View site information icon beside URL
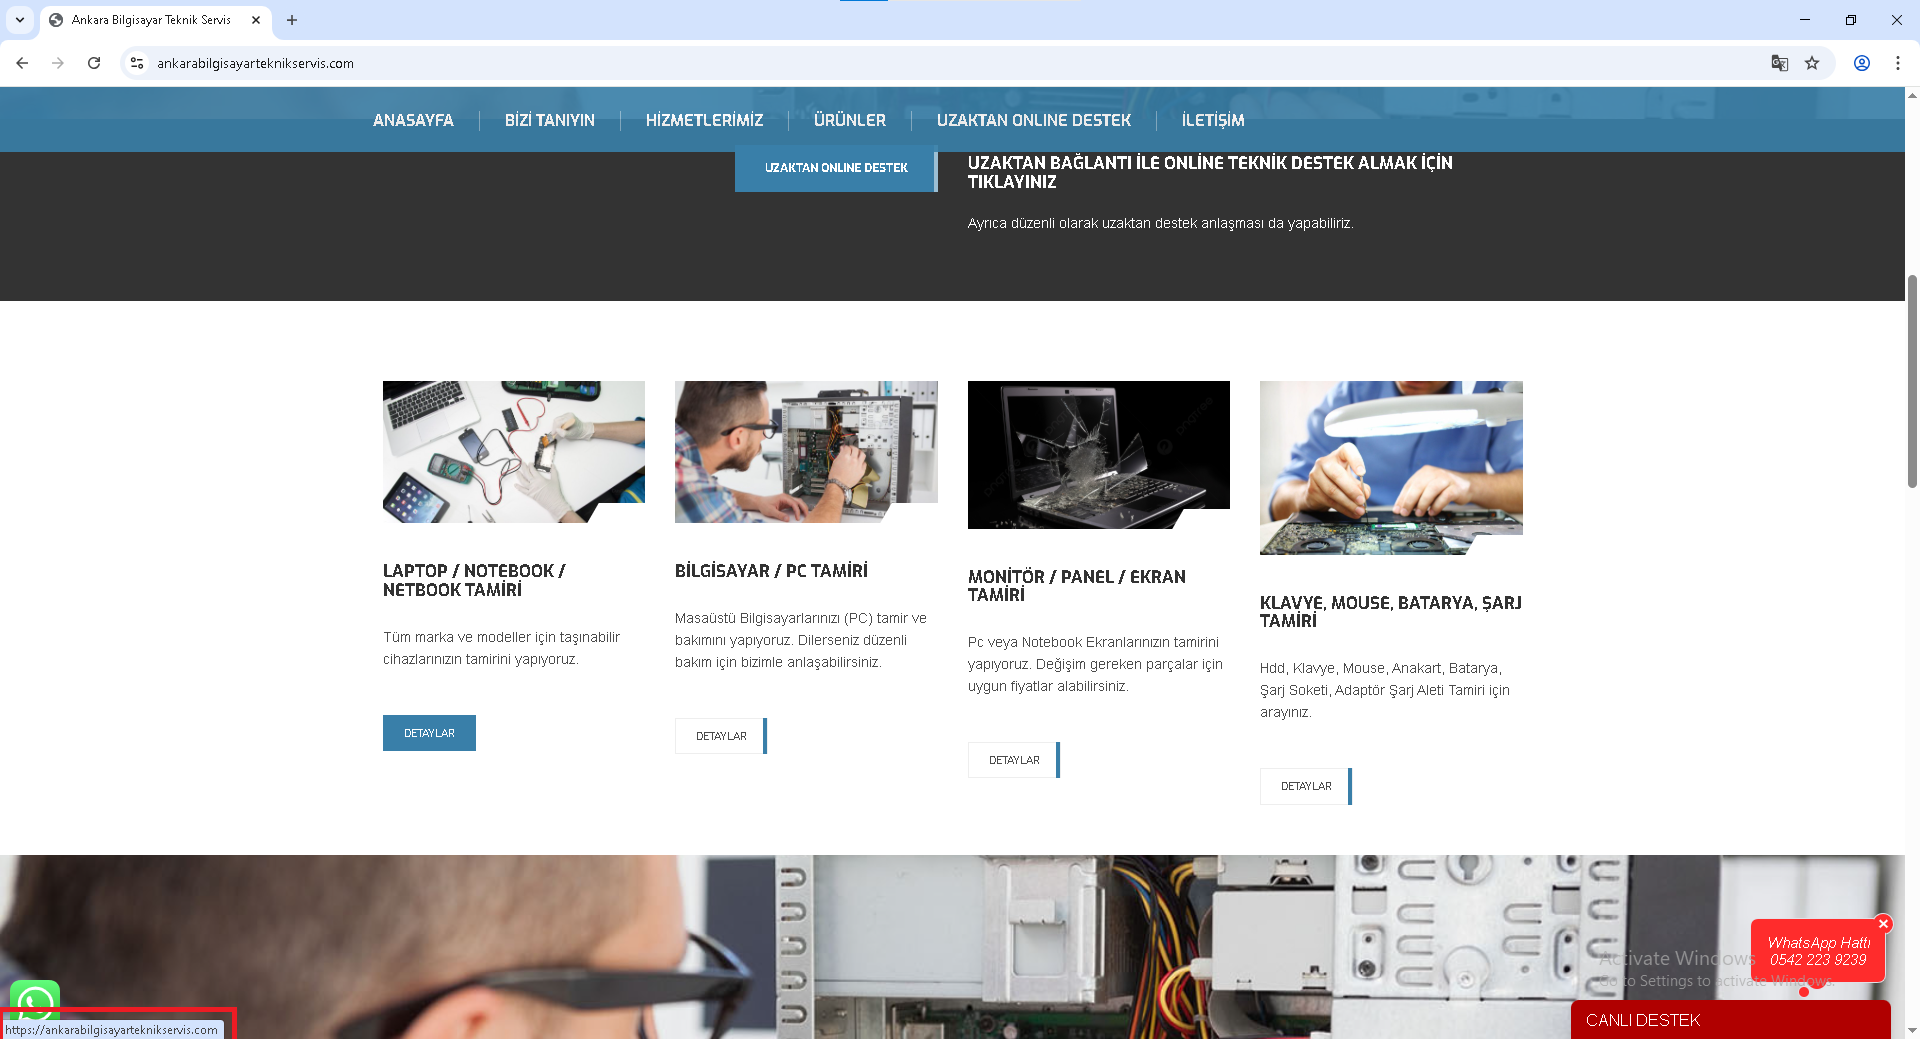This screenshot has width=1920, height=1039. coord(137,63)
